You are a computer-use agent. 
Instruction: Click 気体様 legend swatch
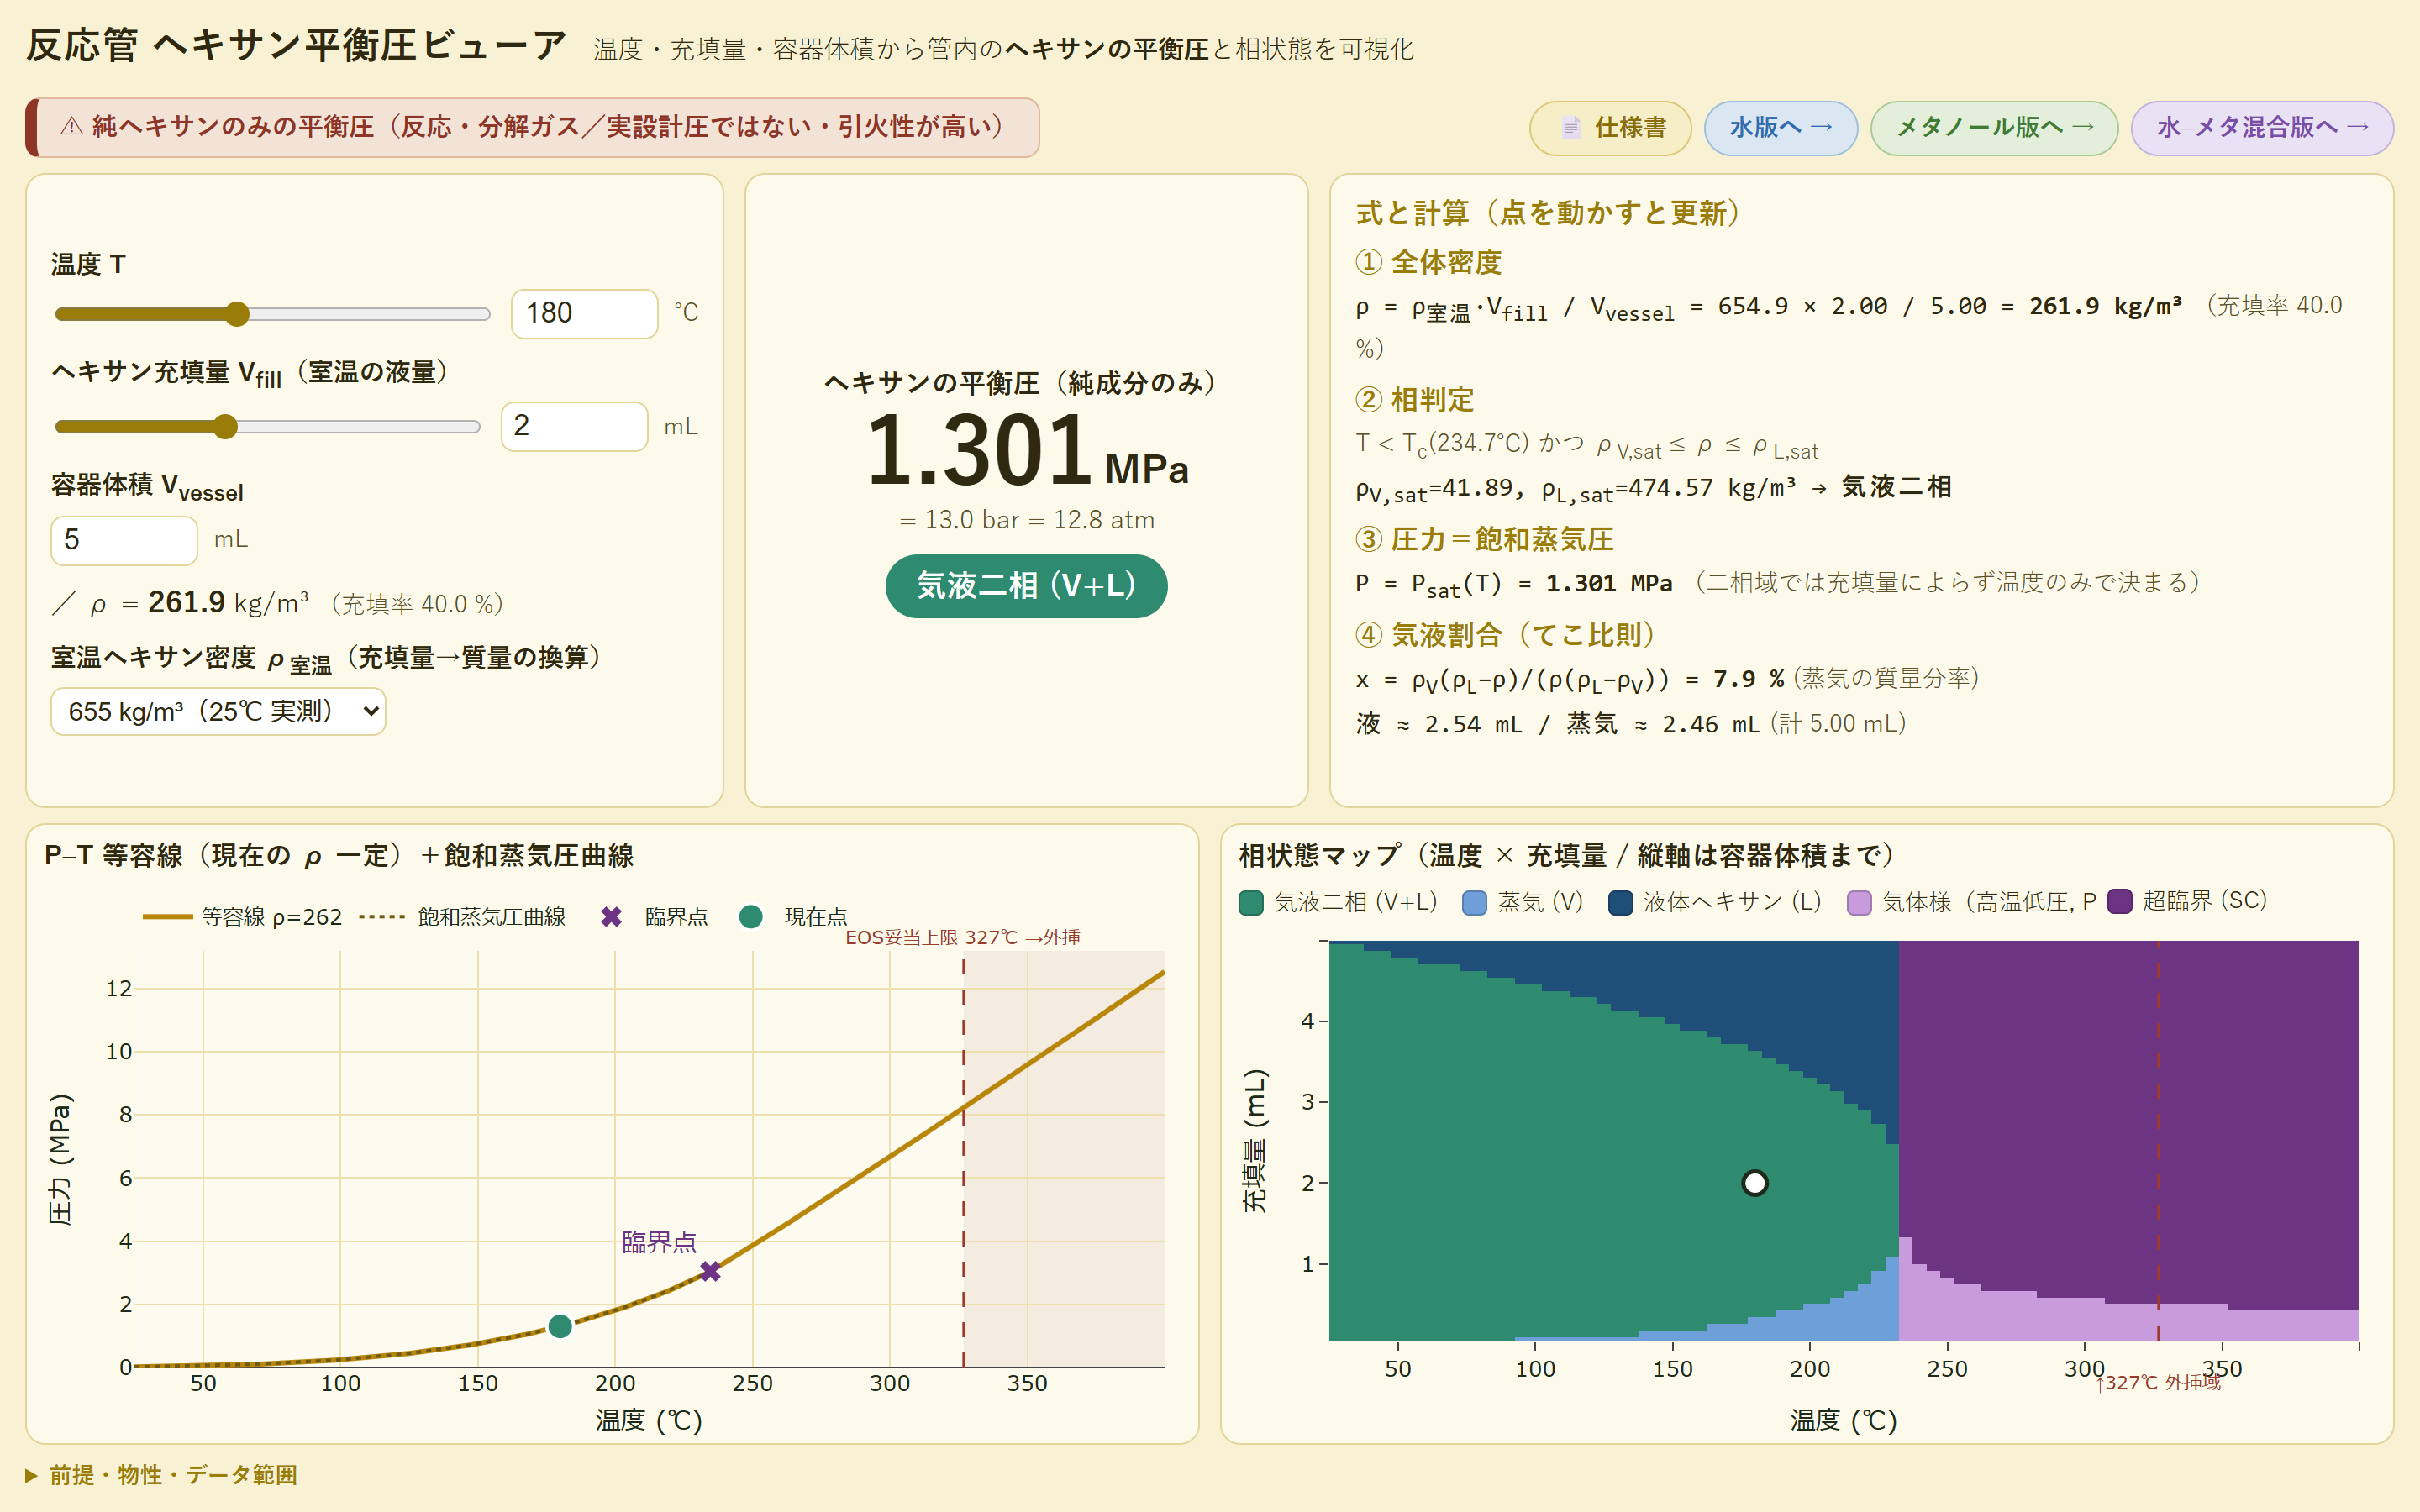coord(1859,903)
